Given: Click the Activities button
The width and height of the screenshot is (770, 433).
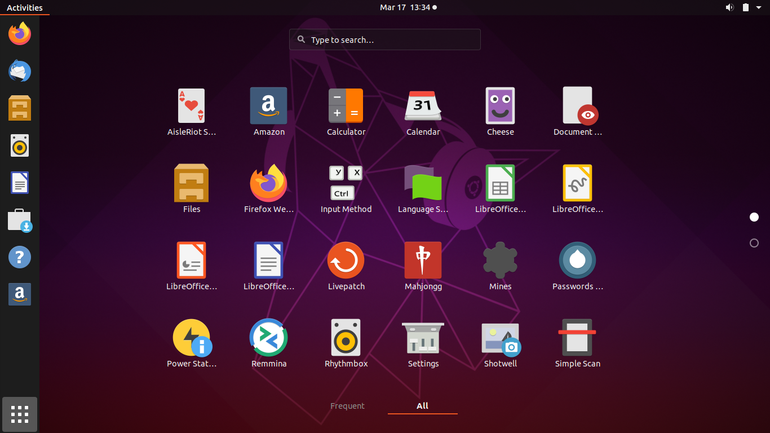Looking at the screenshot, I should (x=25, y=7).
